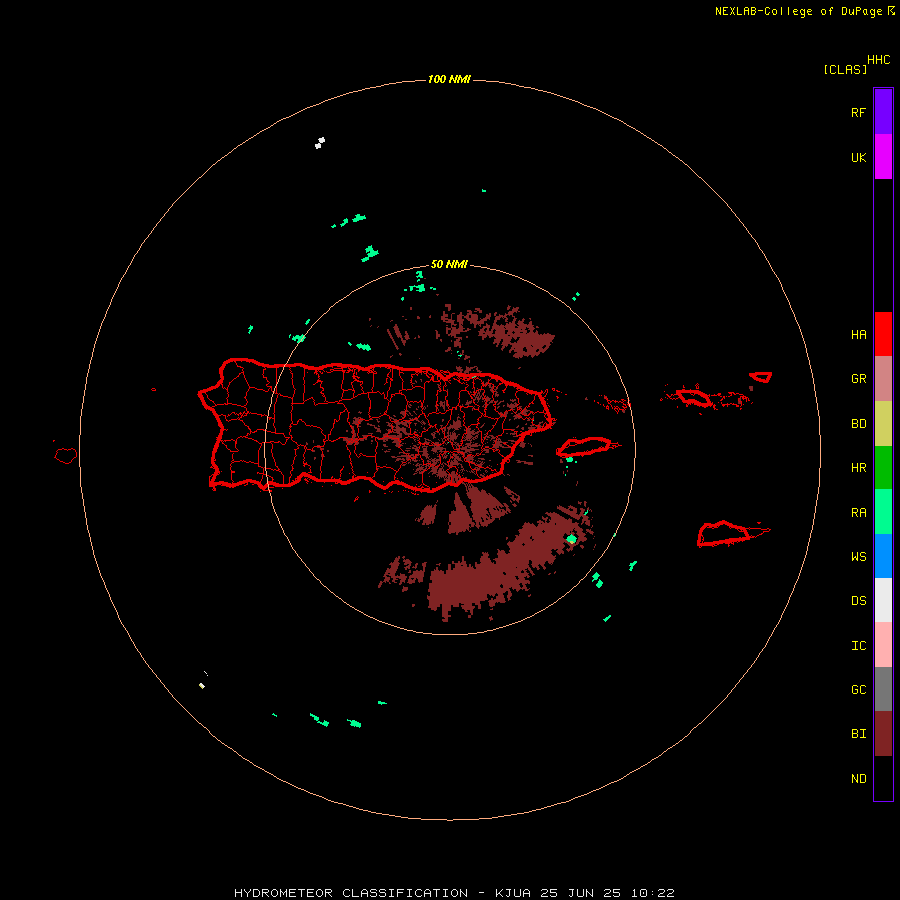
Task: Click the BI brown legend swatch
Action: coord(883,734)
